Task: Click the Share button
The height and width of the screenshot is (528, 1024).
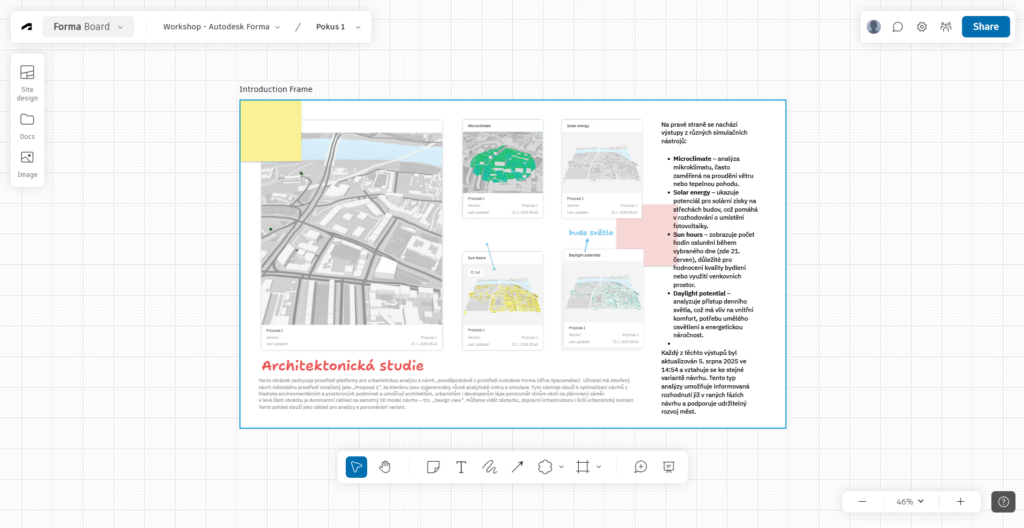Action: [x=985, y=27]
